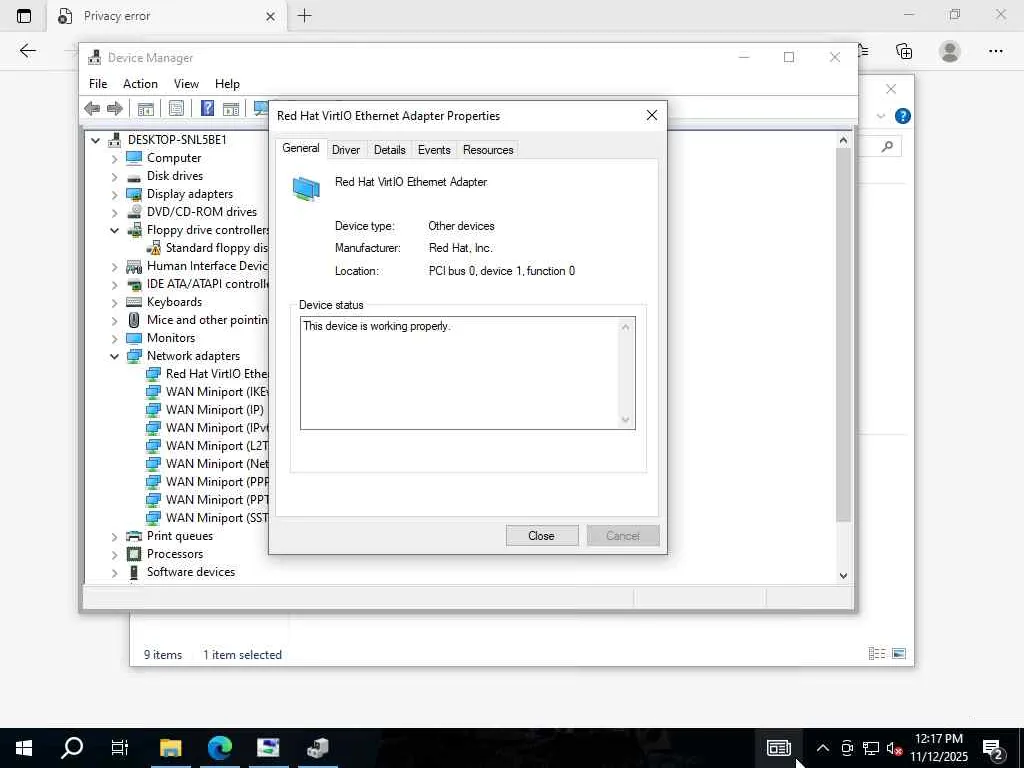Open the Help menu
This screenshot has height=768, width=1024.
pyautogui.click(x=227, y=84)
